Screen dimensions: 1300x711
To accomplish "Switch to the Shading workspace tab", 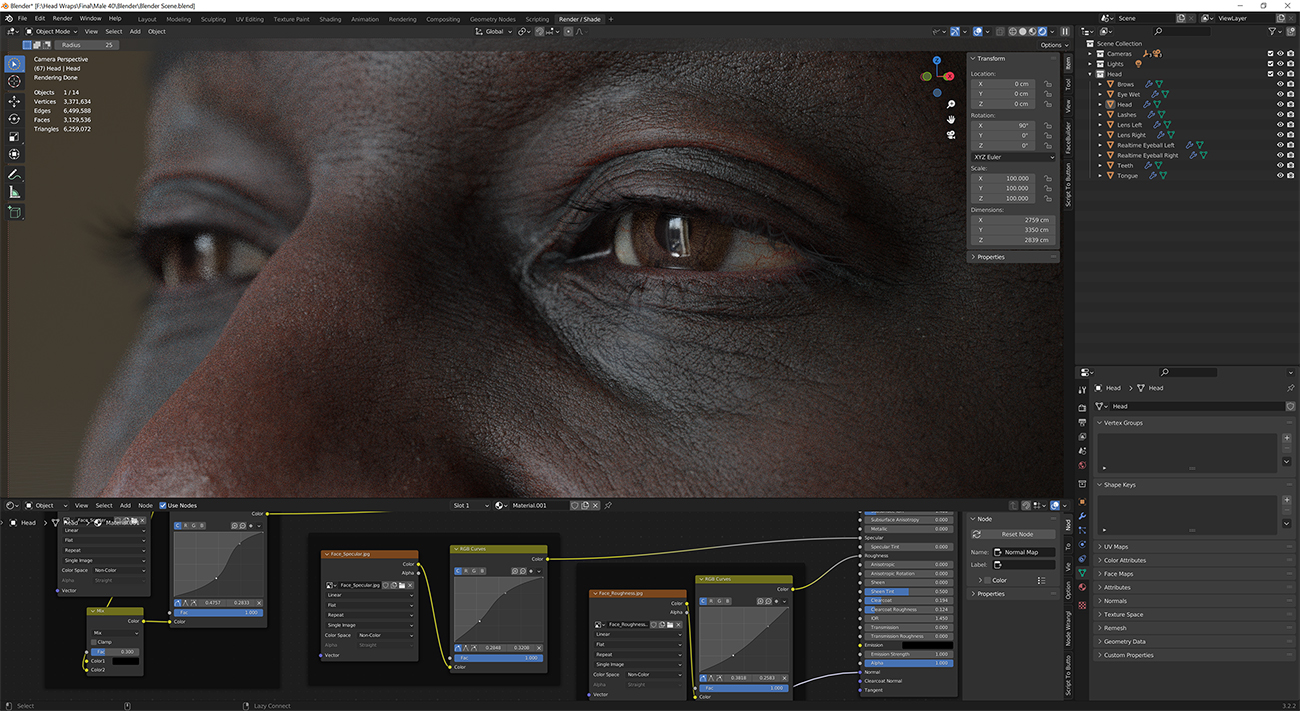I will (331, 18).
